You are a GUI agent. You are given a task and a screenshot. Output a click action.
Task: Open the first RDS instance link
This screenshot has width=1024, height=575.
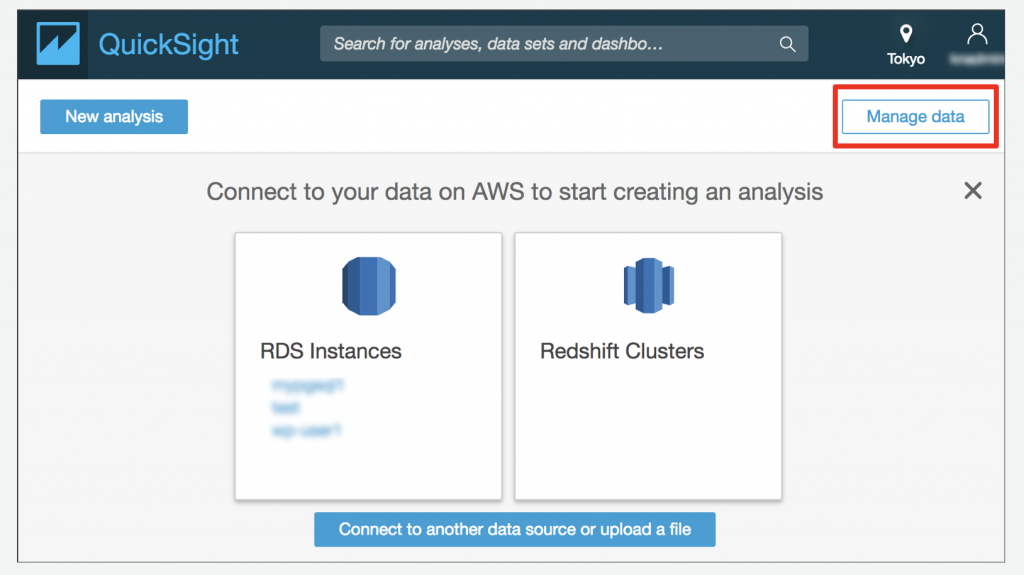(x=307, y=384)
